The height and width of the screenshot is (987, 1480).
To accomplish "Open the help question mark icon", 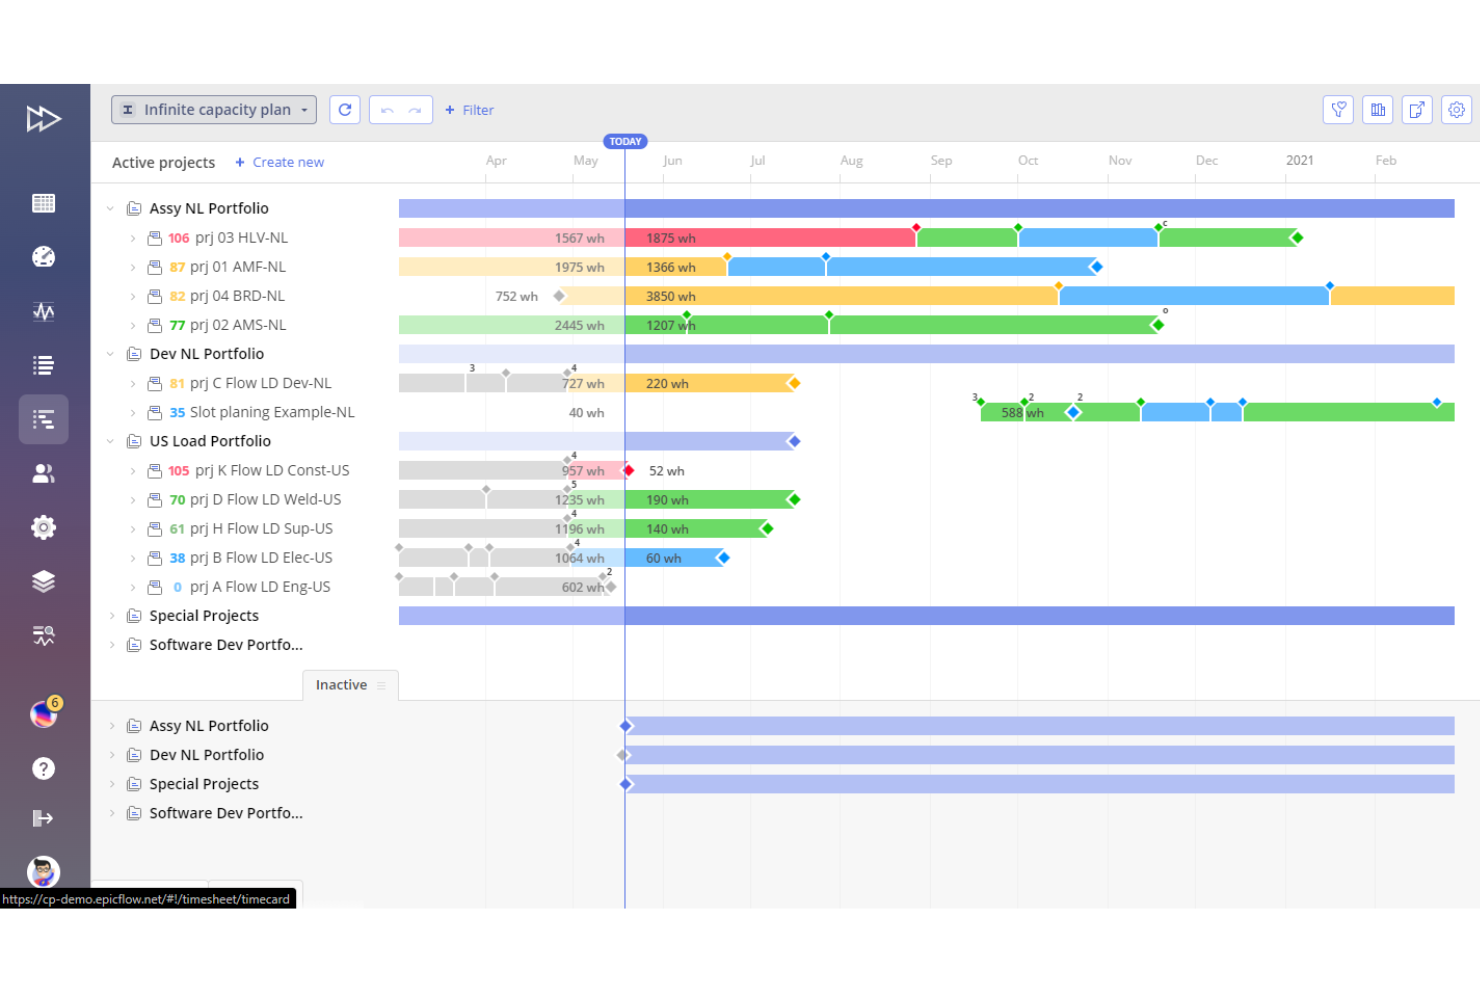I will coord(43,768).
